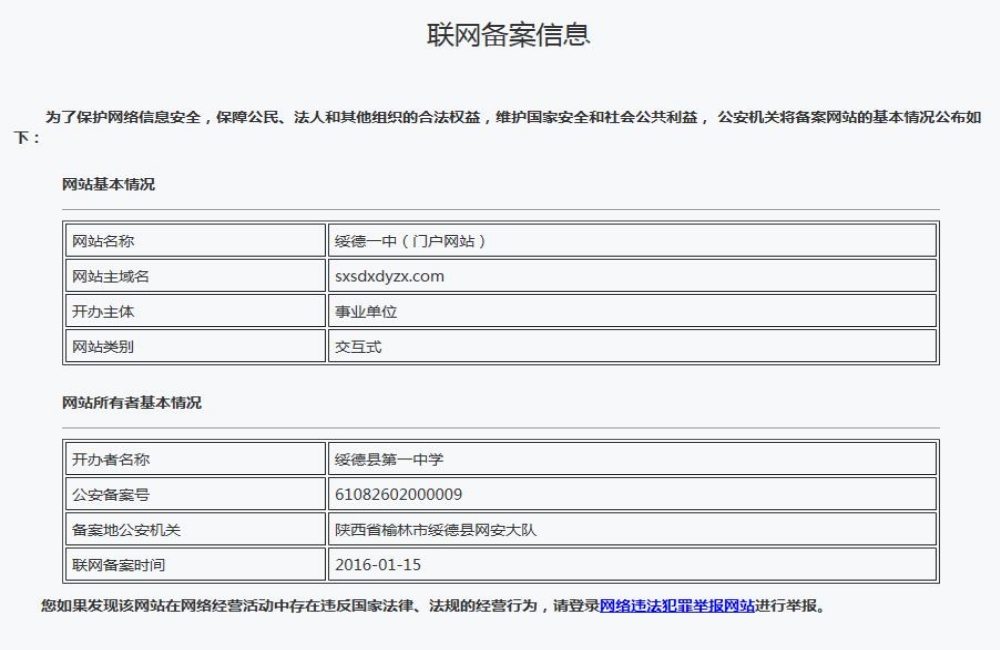The width and height of the screenshot is (1000, 650).
Task: Click the 备案地公安机关 label cell
Action: pos(195,529)
